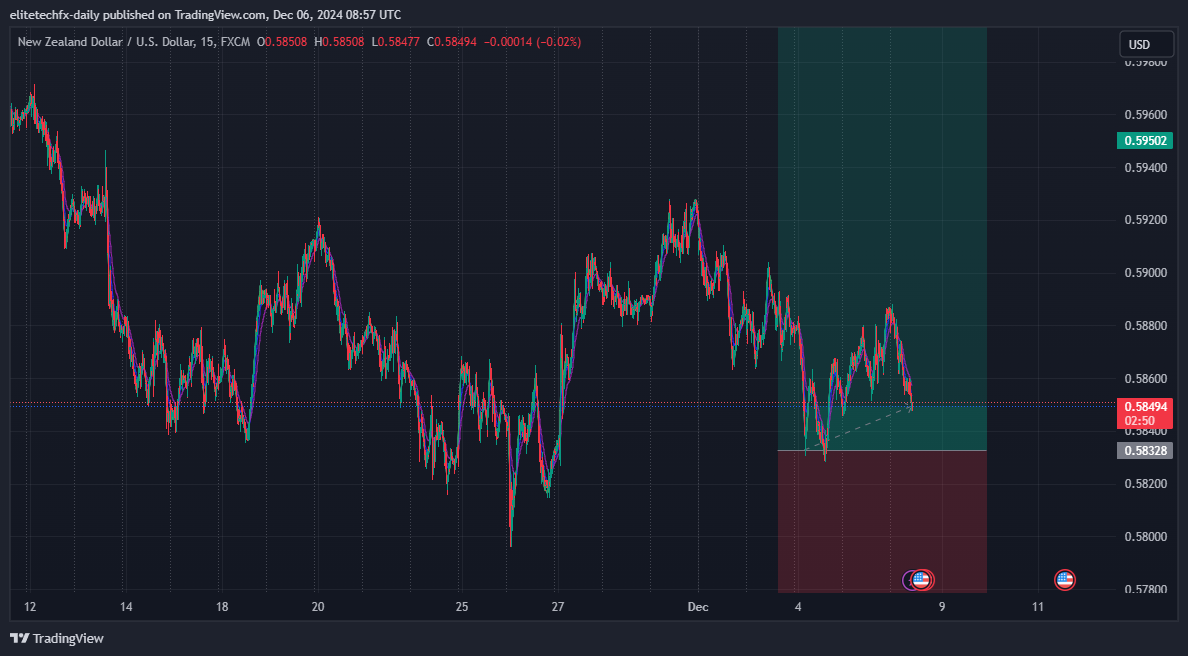This screenshot has width=1188, height=656.
Task: Click the 0.58600 price axis label
Action: point(1146,378)
